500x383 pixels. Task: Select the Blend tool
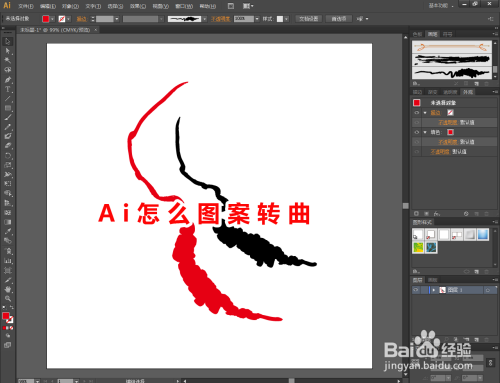[8, 241]
